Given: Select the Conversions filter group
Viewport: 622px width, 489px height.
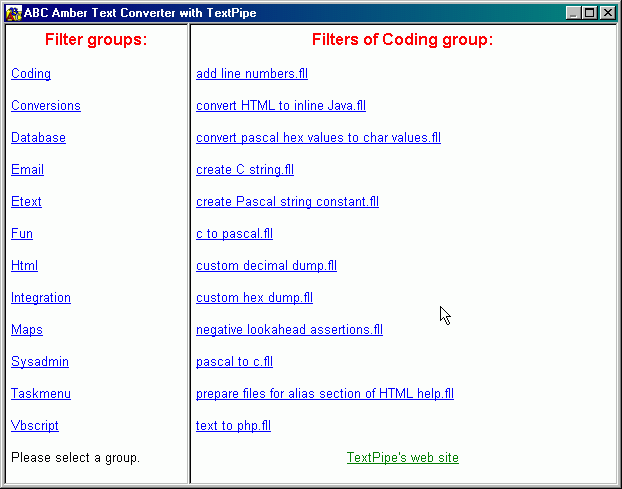Looking at the screenshot, I should point(46,106).
